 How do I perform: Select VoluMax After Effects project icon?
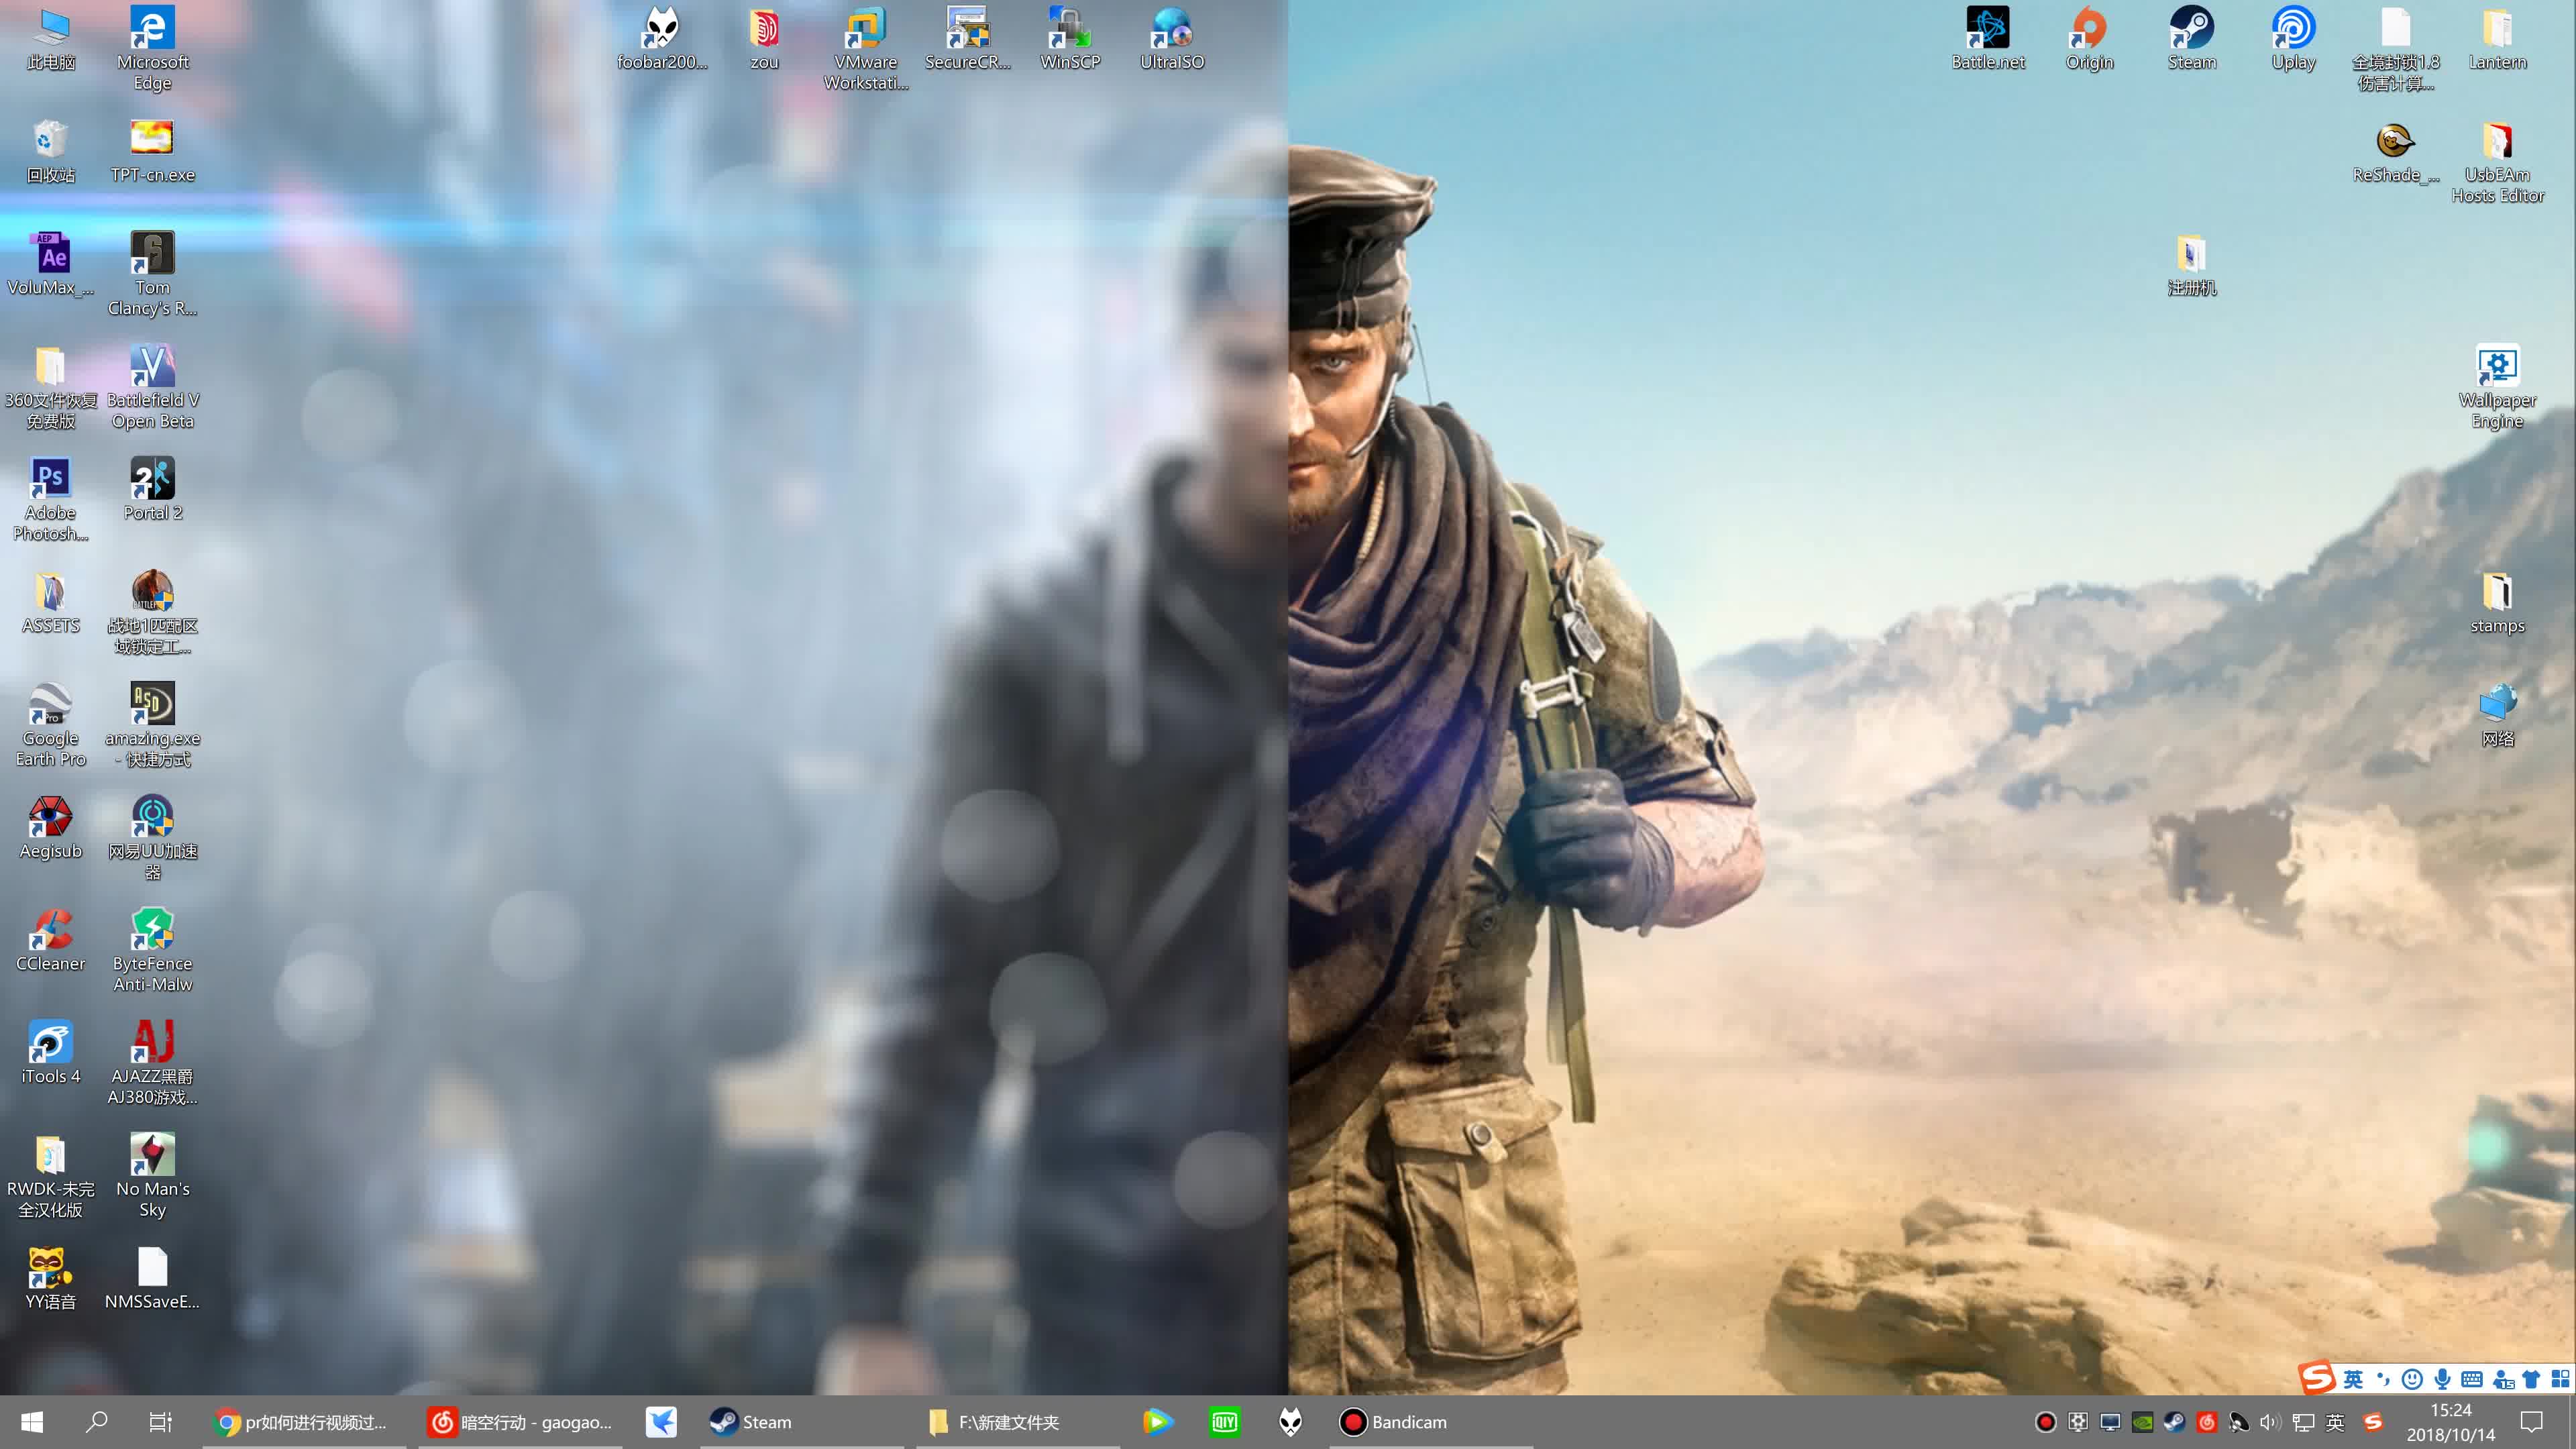point(50,264)
